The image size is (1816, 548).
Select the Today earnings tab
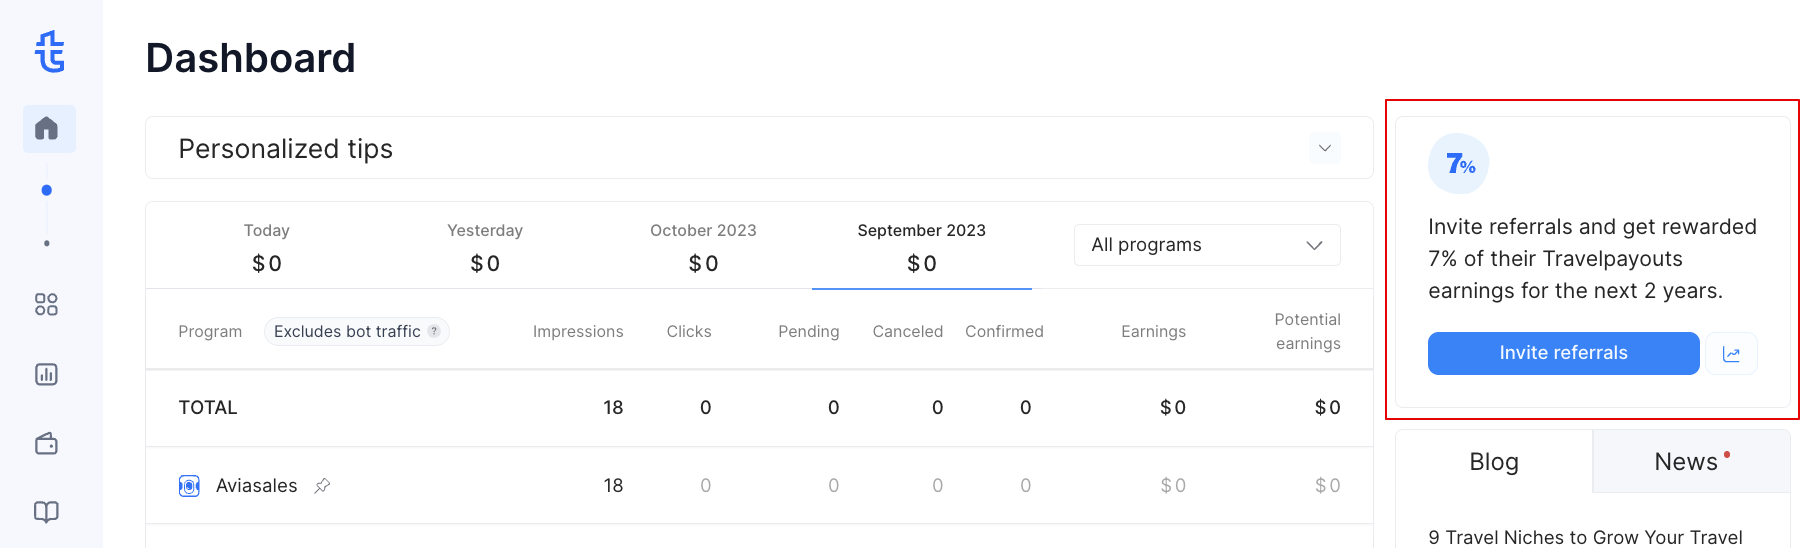(267, 247)
